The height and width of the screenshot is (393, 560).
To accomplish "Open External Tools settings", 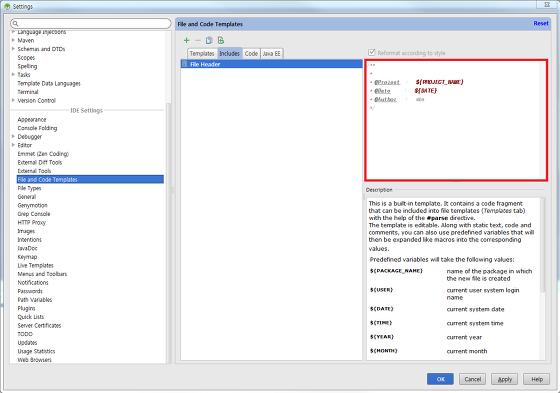I will (34, 171).
